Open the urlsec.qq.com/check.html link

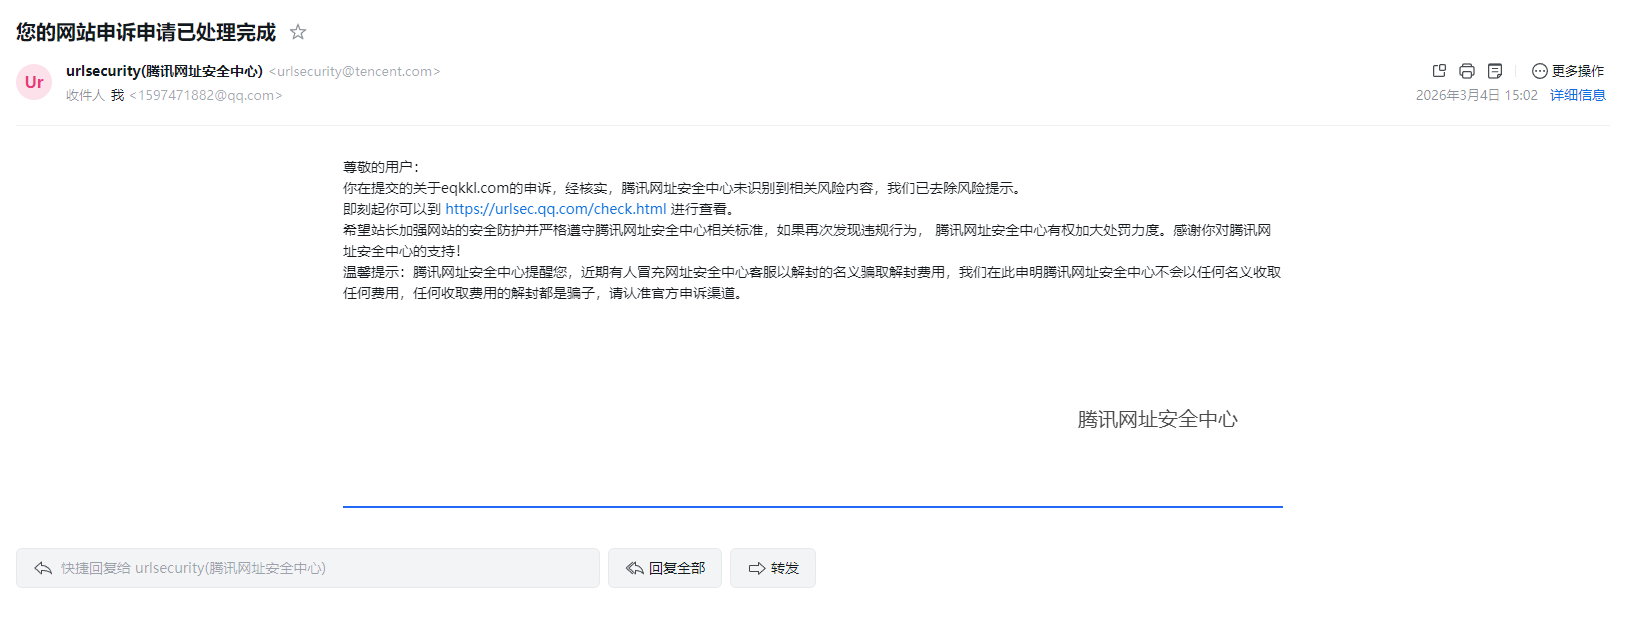point(556,209)
